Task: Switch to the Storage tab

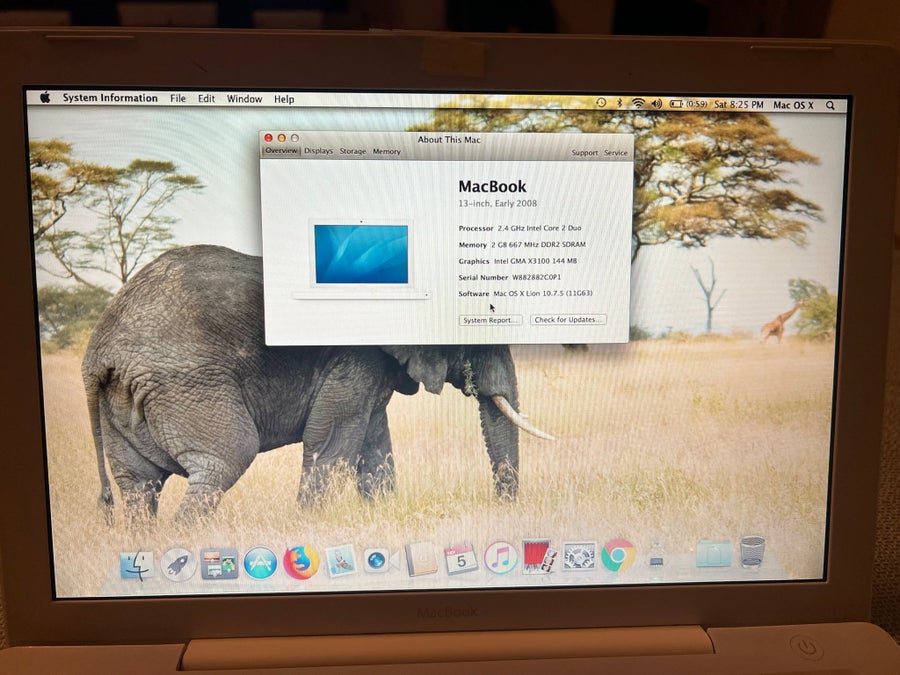Action: [x=352, y=151]
